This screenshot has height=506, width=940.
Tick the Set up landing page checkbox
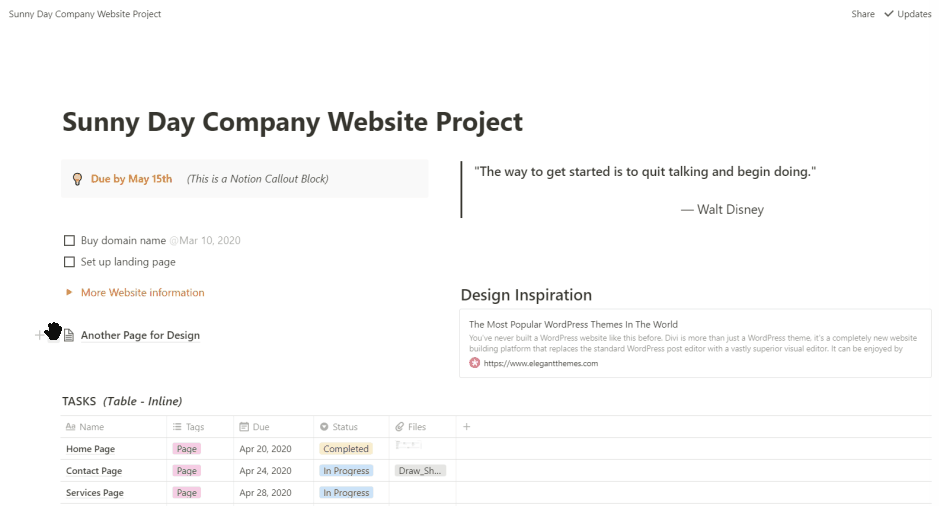69,262
